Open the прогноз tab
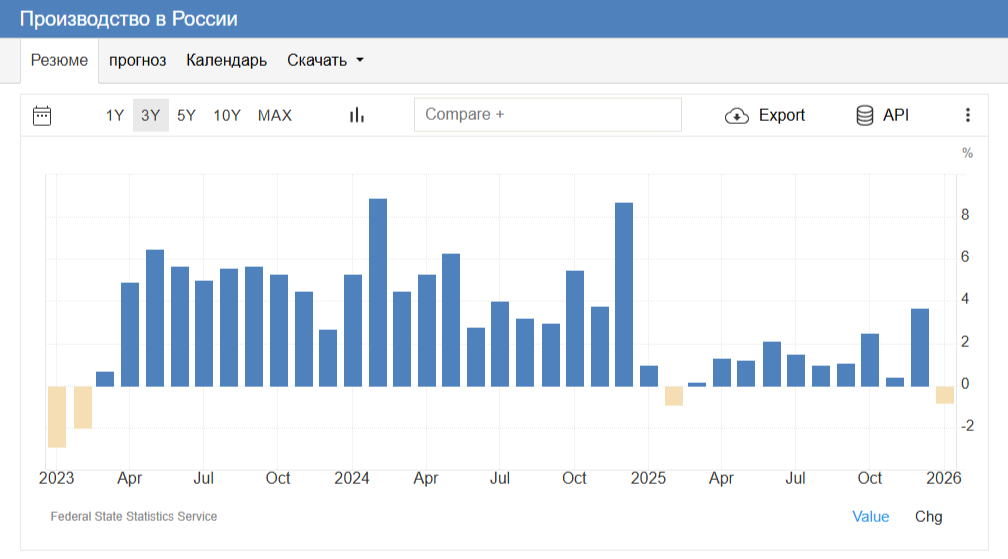The image size is (1008, 559). tap(138, 60)
